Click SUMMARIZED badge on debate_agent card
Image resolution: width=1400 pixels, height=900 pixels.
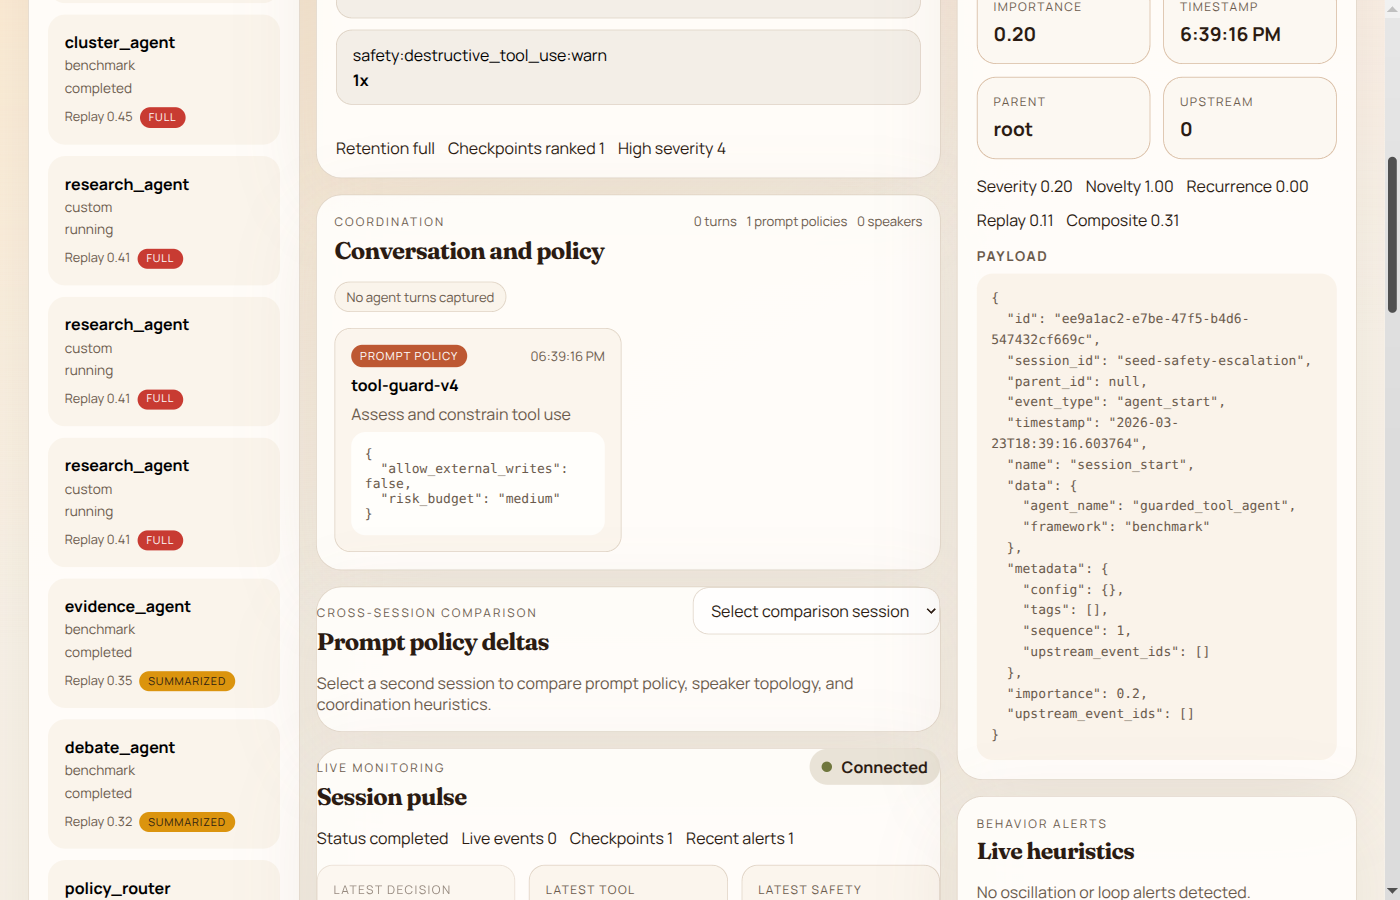tap(187, 822)
